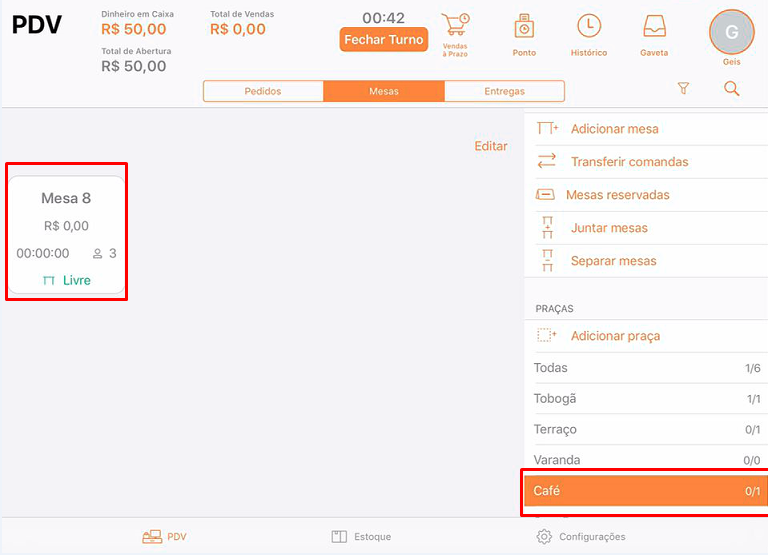Open the Gaveta drawer icon
Viewport: 768px width, 555px height.
pos(654,26)
